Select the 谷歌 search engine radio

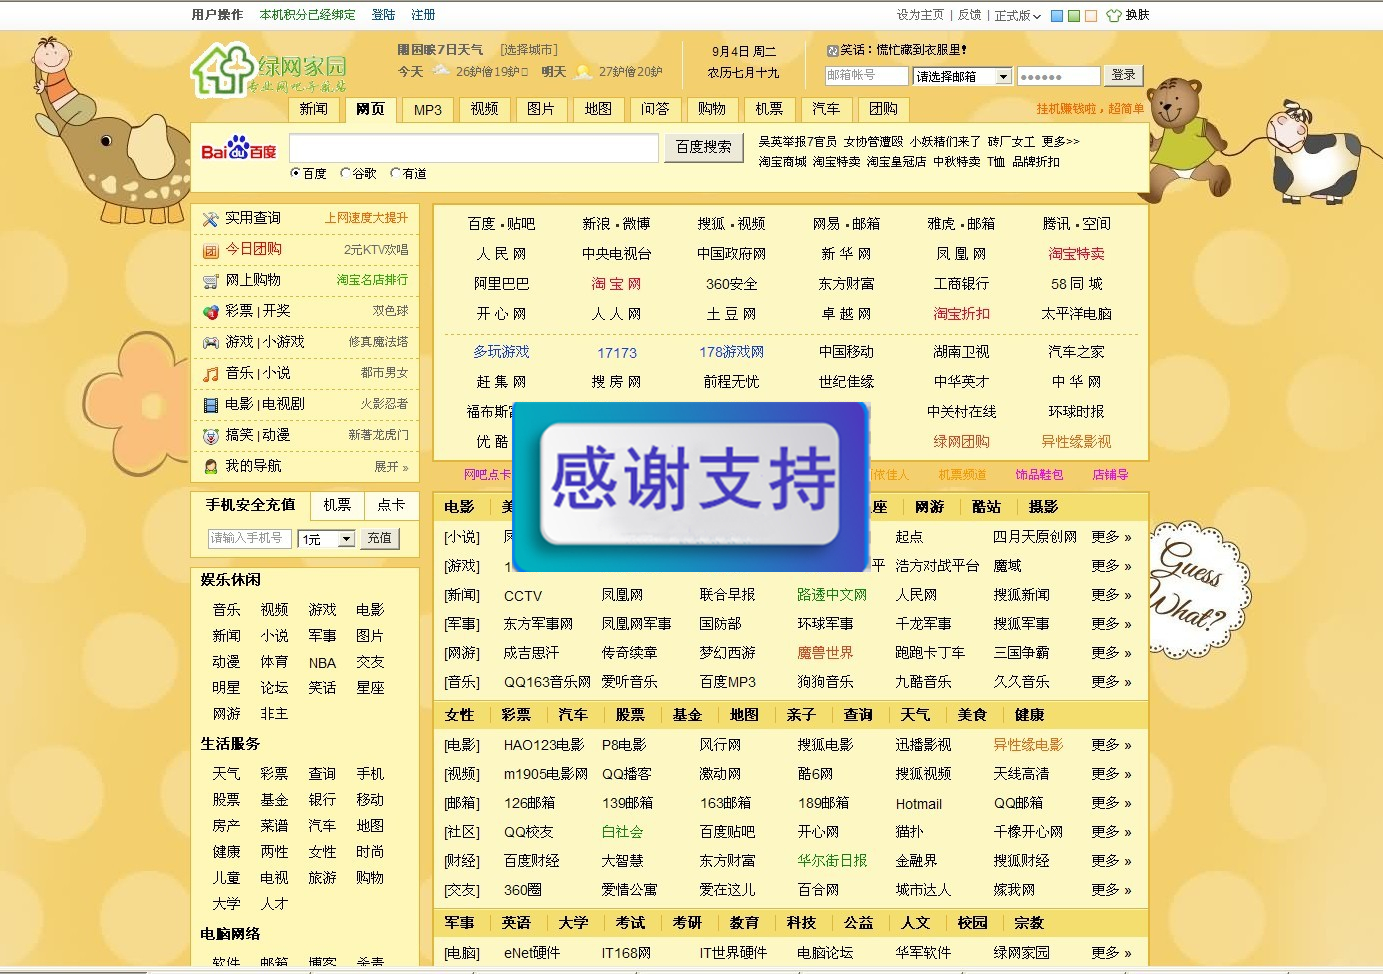click(x=345, y=173)
